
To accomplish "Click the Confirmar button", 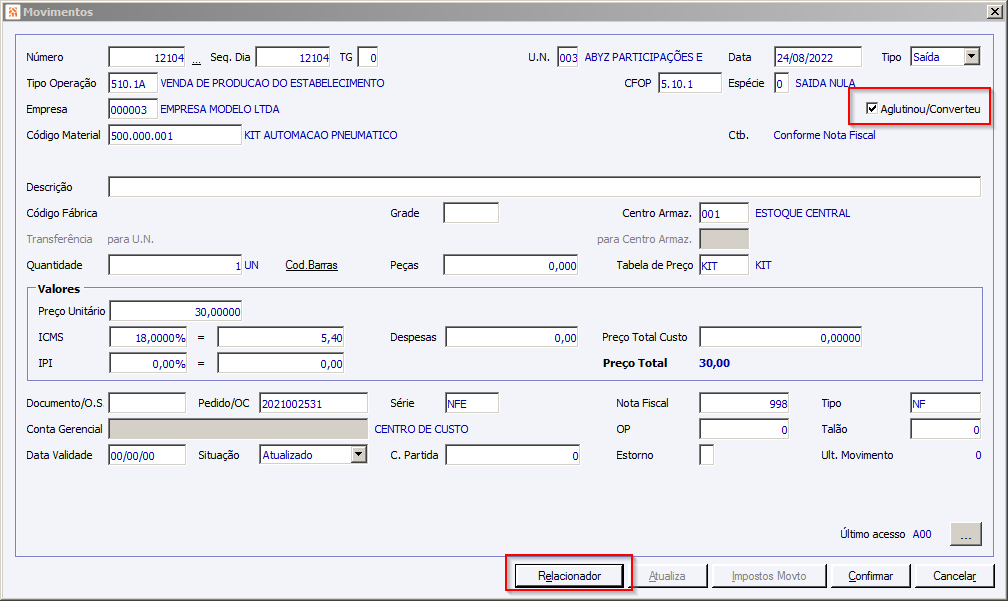I will coord(870,575).
